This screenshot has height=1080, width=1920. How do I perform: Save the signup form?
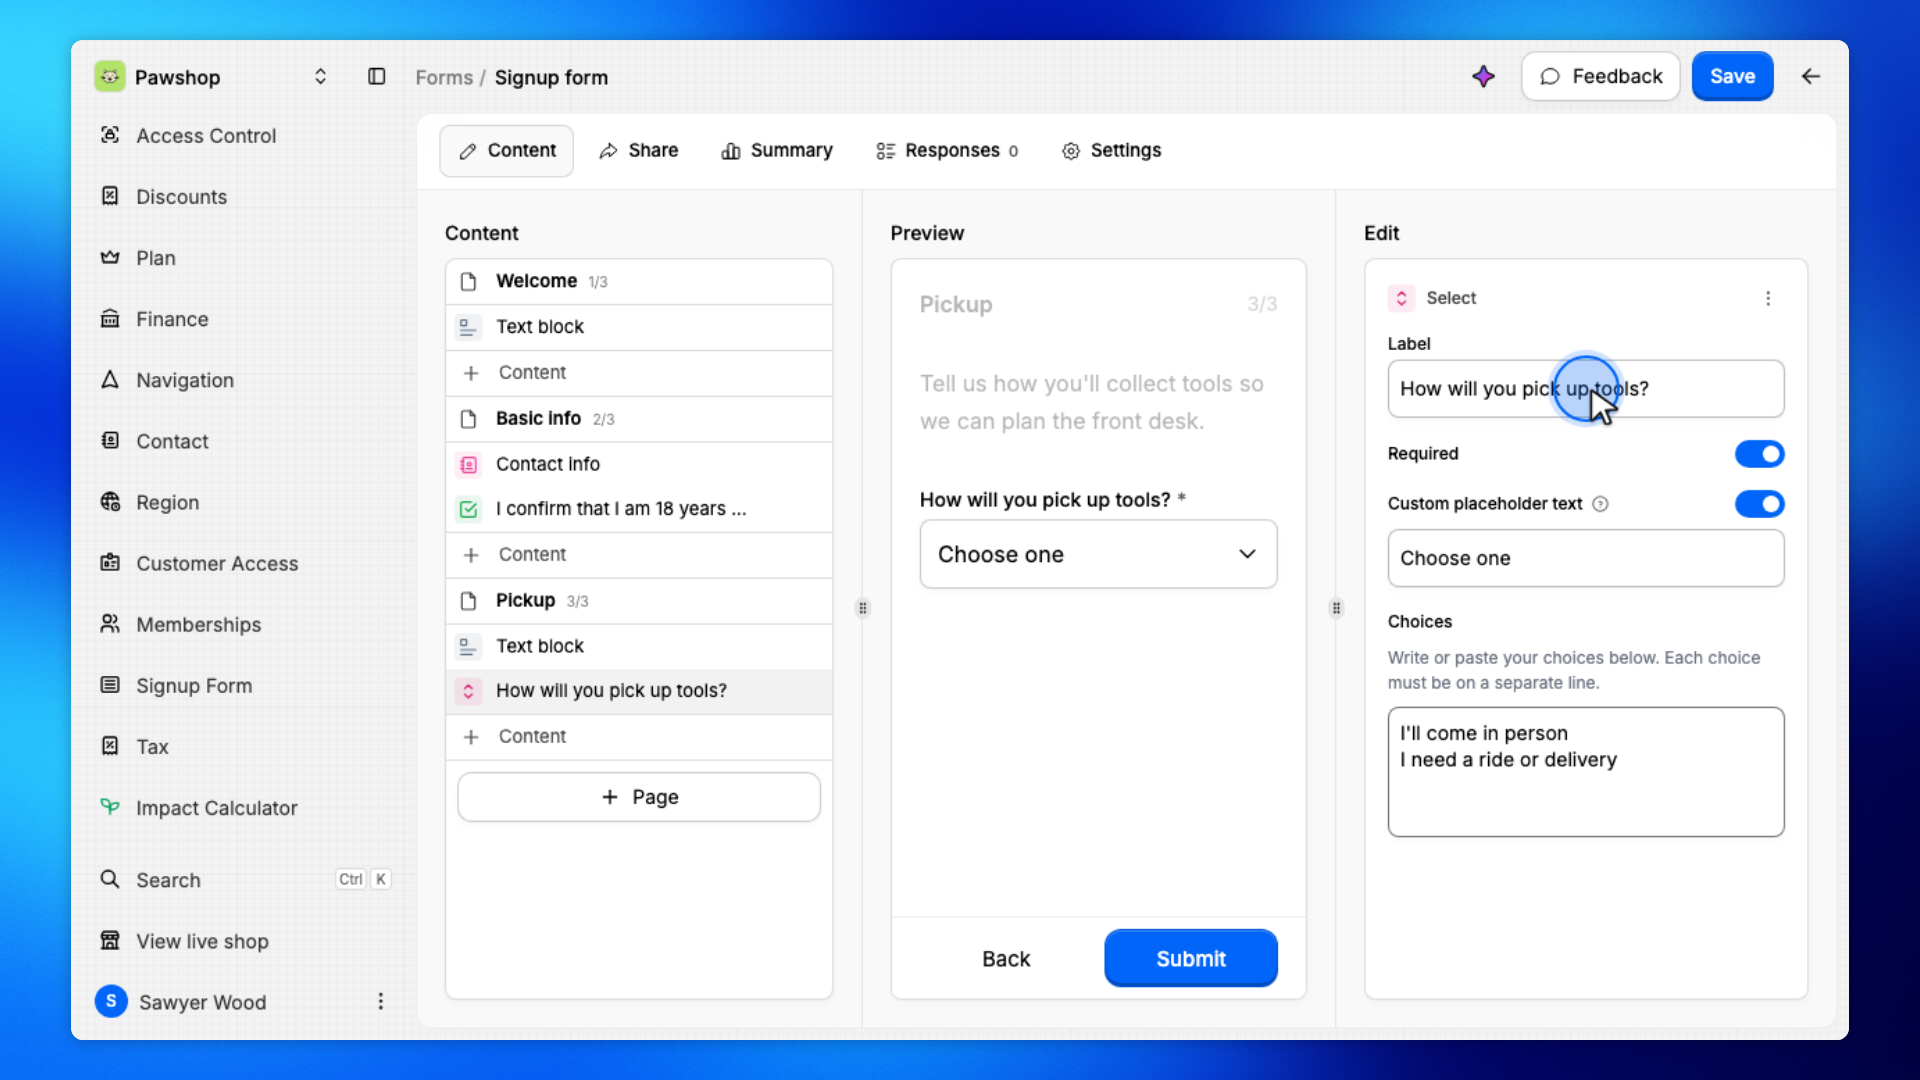pyautogui.click(x=1732, y=76)
